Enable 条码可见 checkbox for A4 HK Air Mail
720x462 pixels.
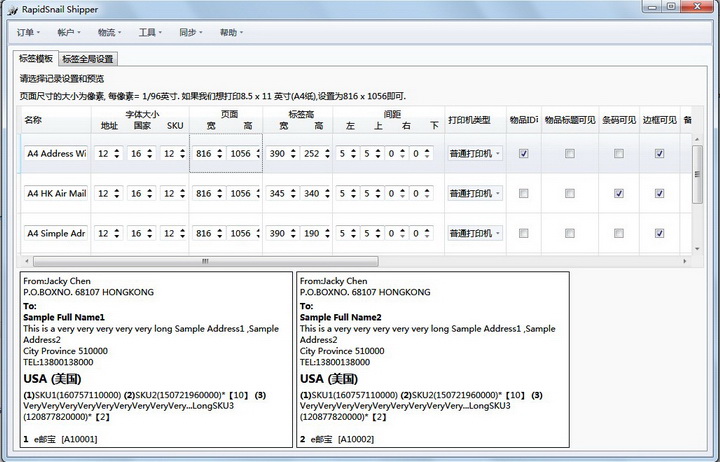coord(619,193)
